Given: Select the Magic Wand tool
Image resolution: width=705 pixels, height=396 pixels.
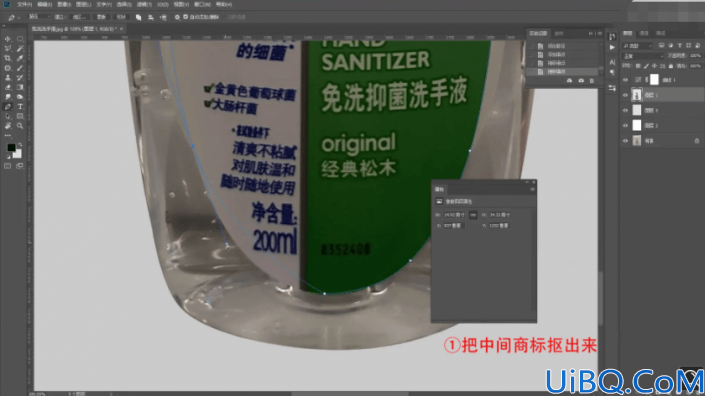Looking at the screenshot, I should (20, 49).
